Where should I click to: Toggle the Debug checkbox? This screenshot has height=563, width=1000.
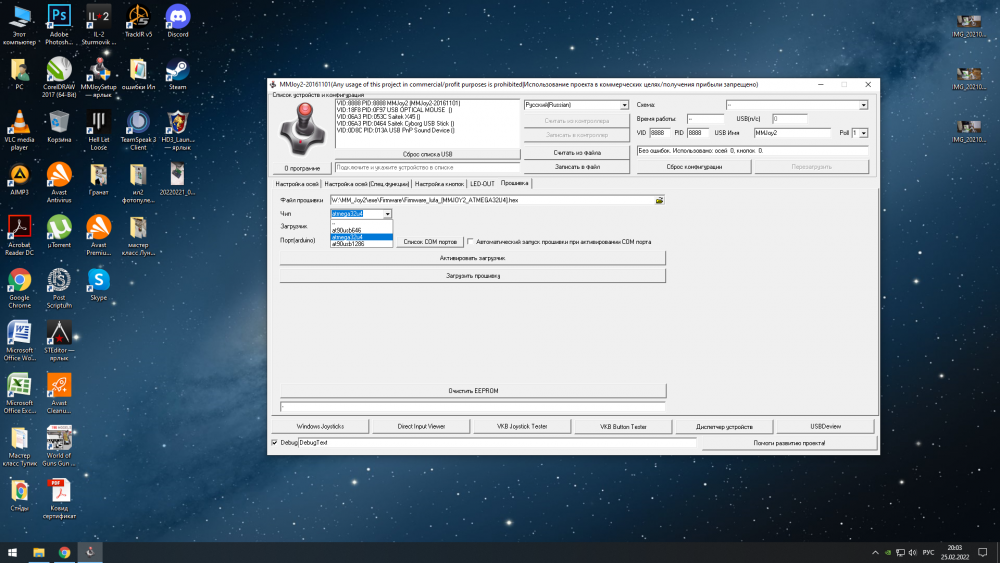tap(275, 442)
